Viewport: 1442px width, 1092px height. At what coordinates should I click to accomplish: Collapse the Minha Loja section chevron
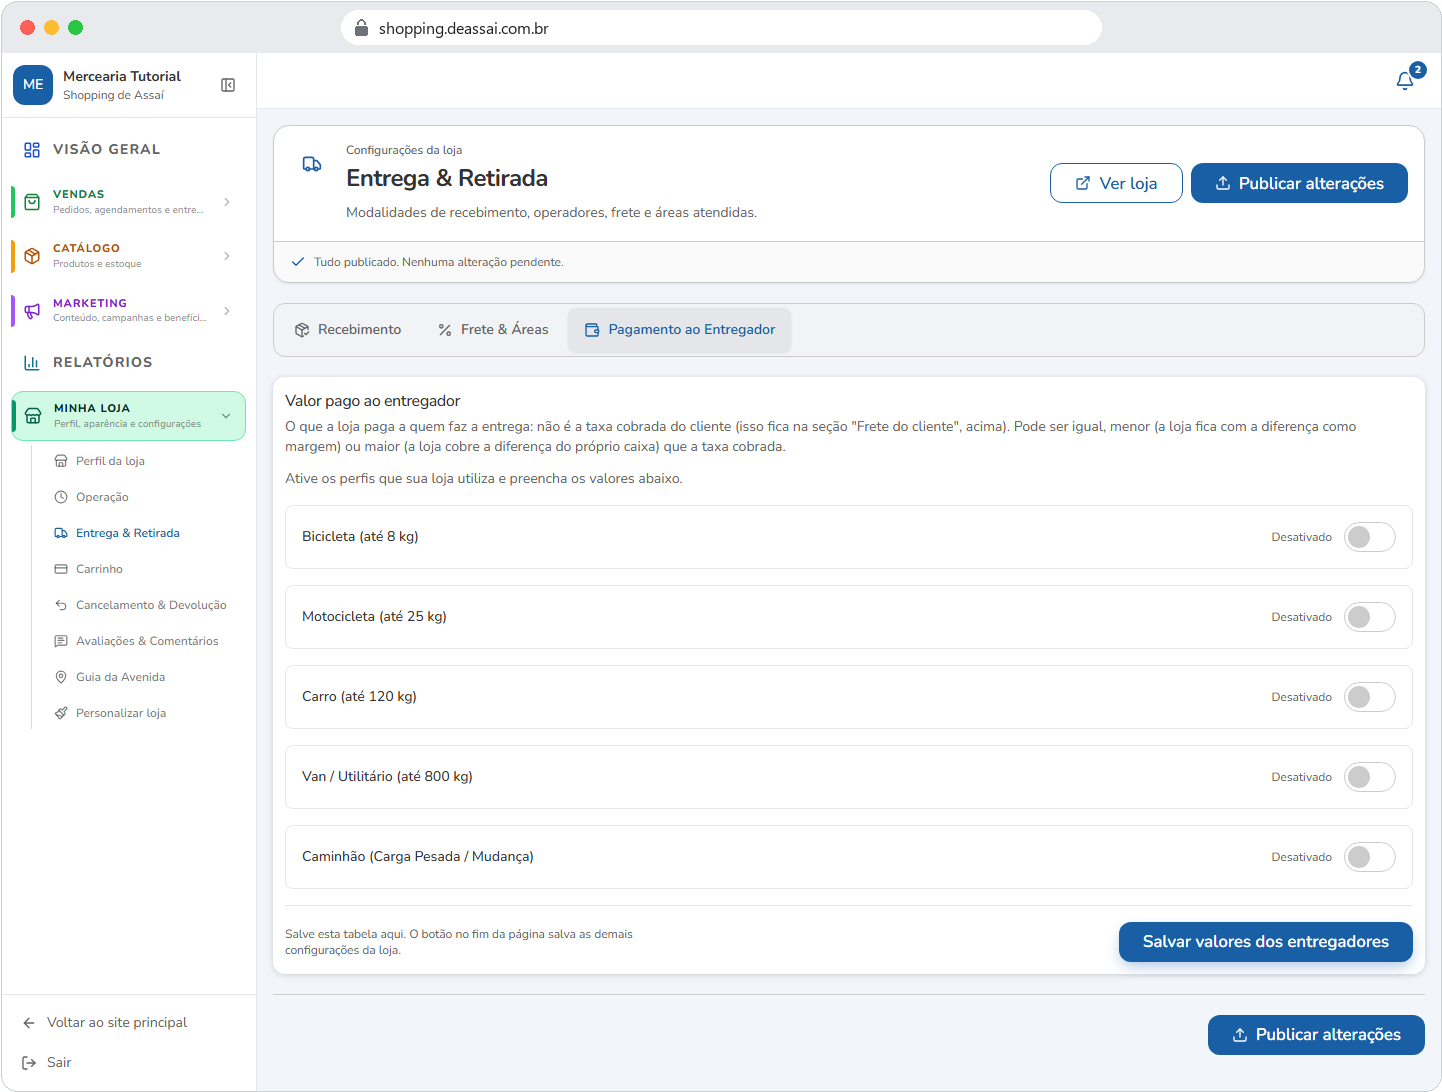point(226,416)
